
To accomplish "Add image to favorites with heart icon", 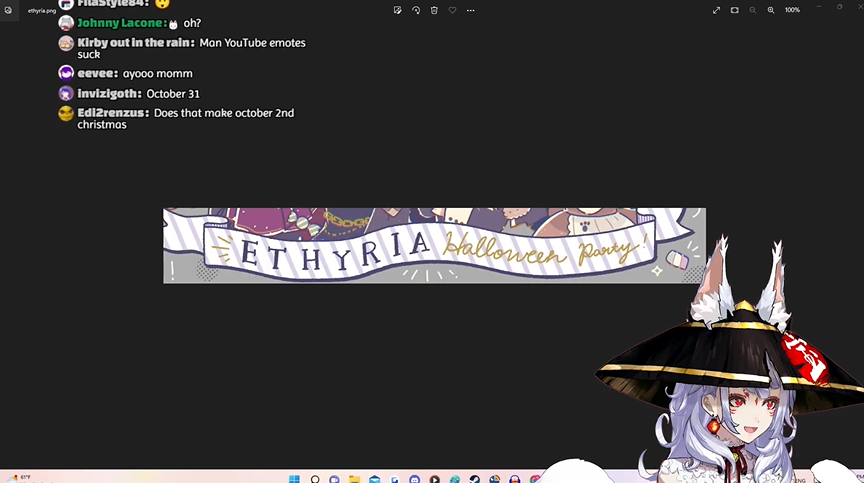I will coord(452,10).
